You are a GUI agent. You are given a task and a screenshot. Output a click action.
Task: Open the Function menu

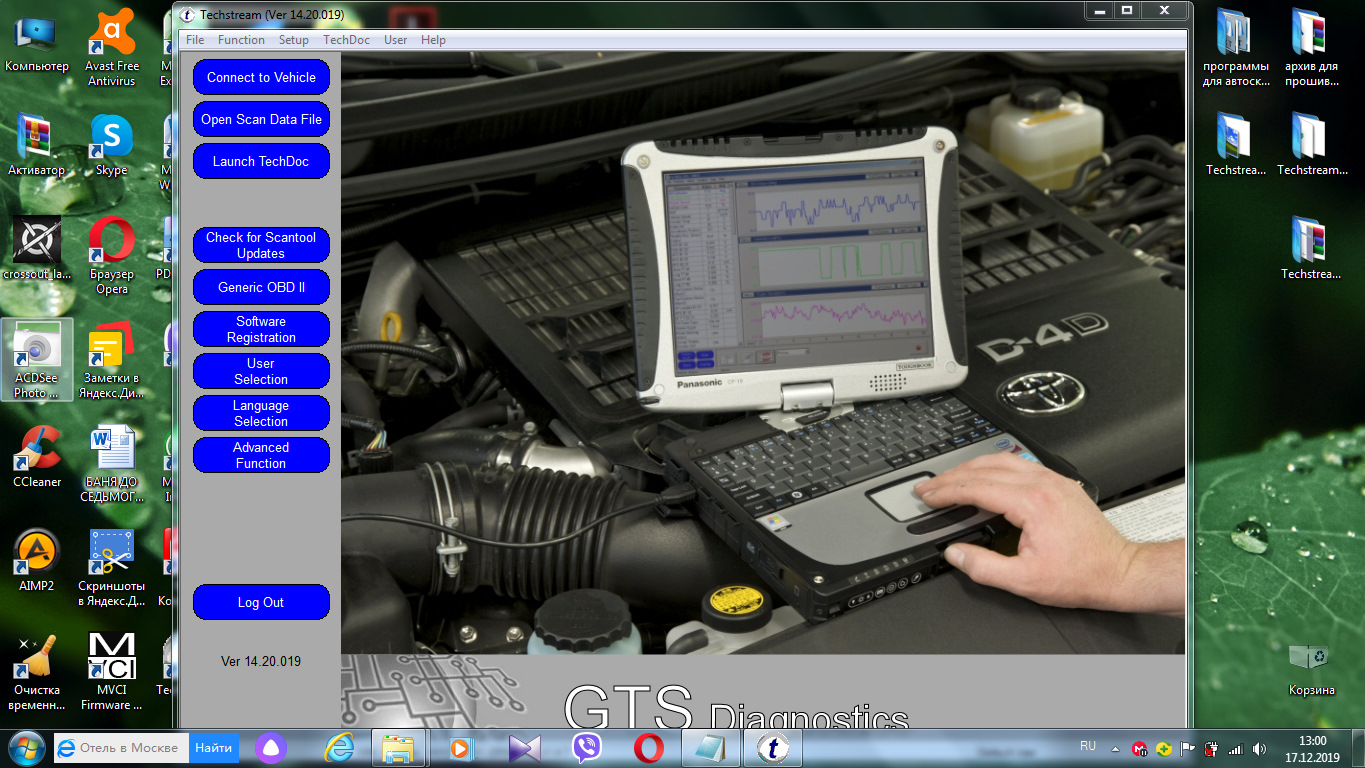(x=241, y=40)
